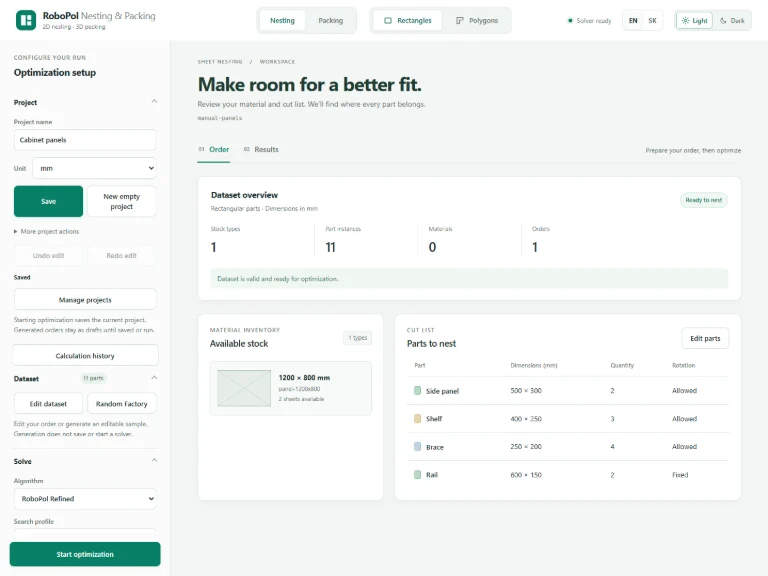Open the Algorithm RoboPol Refined dropdown
The image size is (768, 576).
point(85,499)
